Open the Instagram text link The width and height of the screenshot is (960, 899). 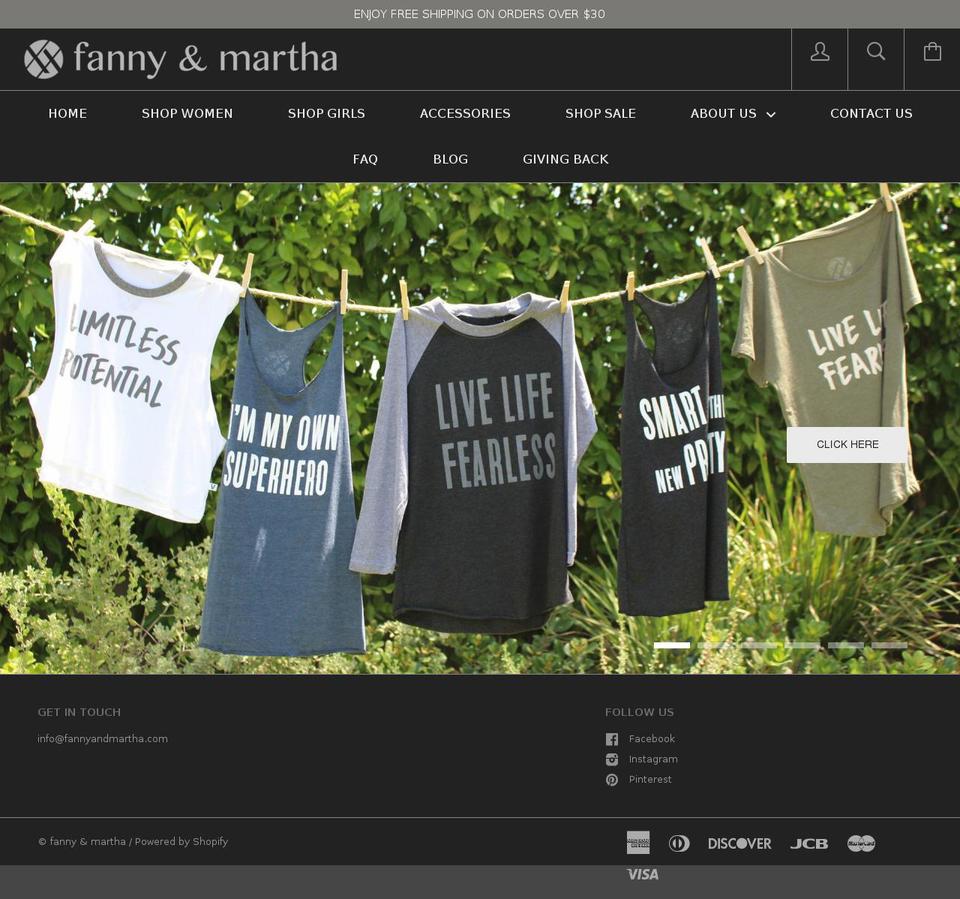click(x=653, y=759)
